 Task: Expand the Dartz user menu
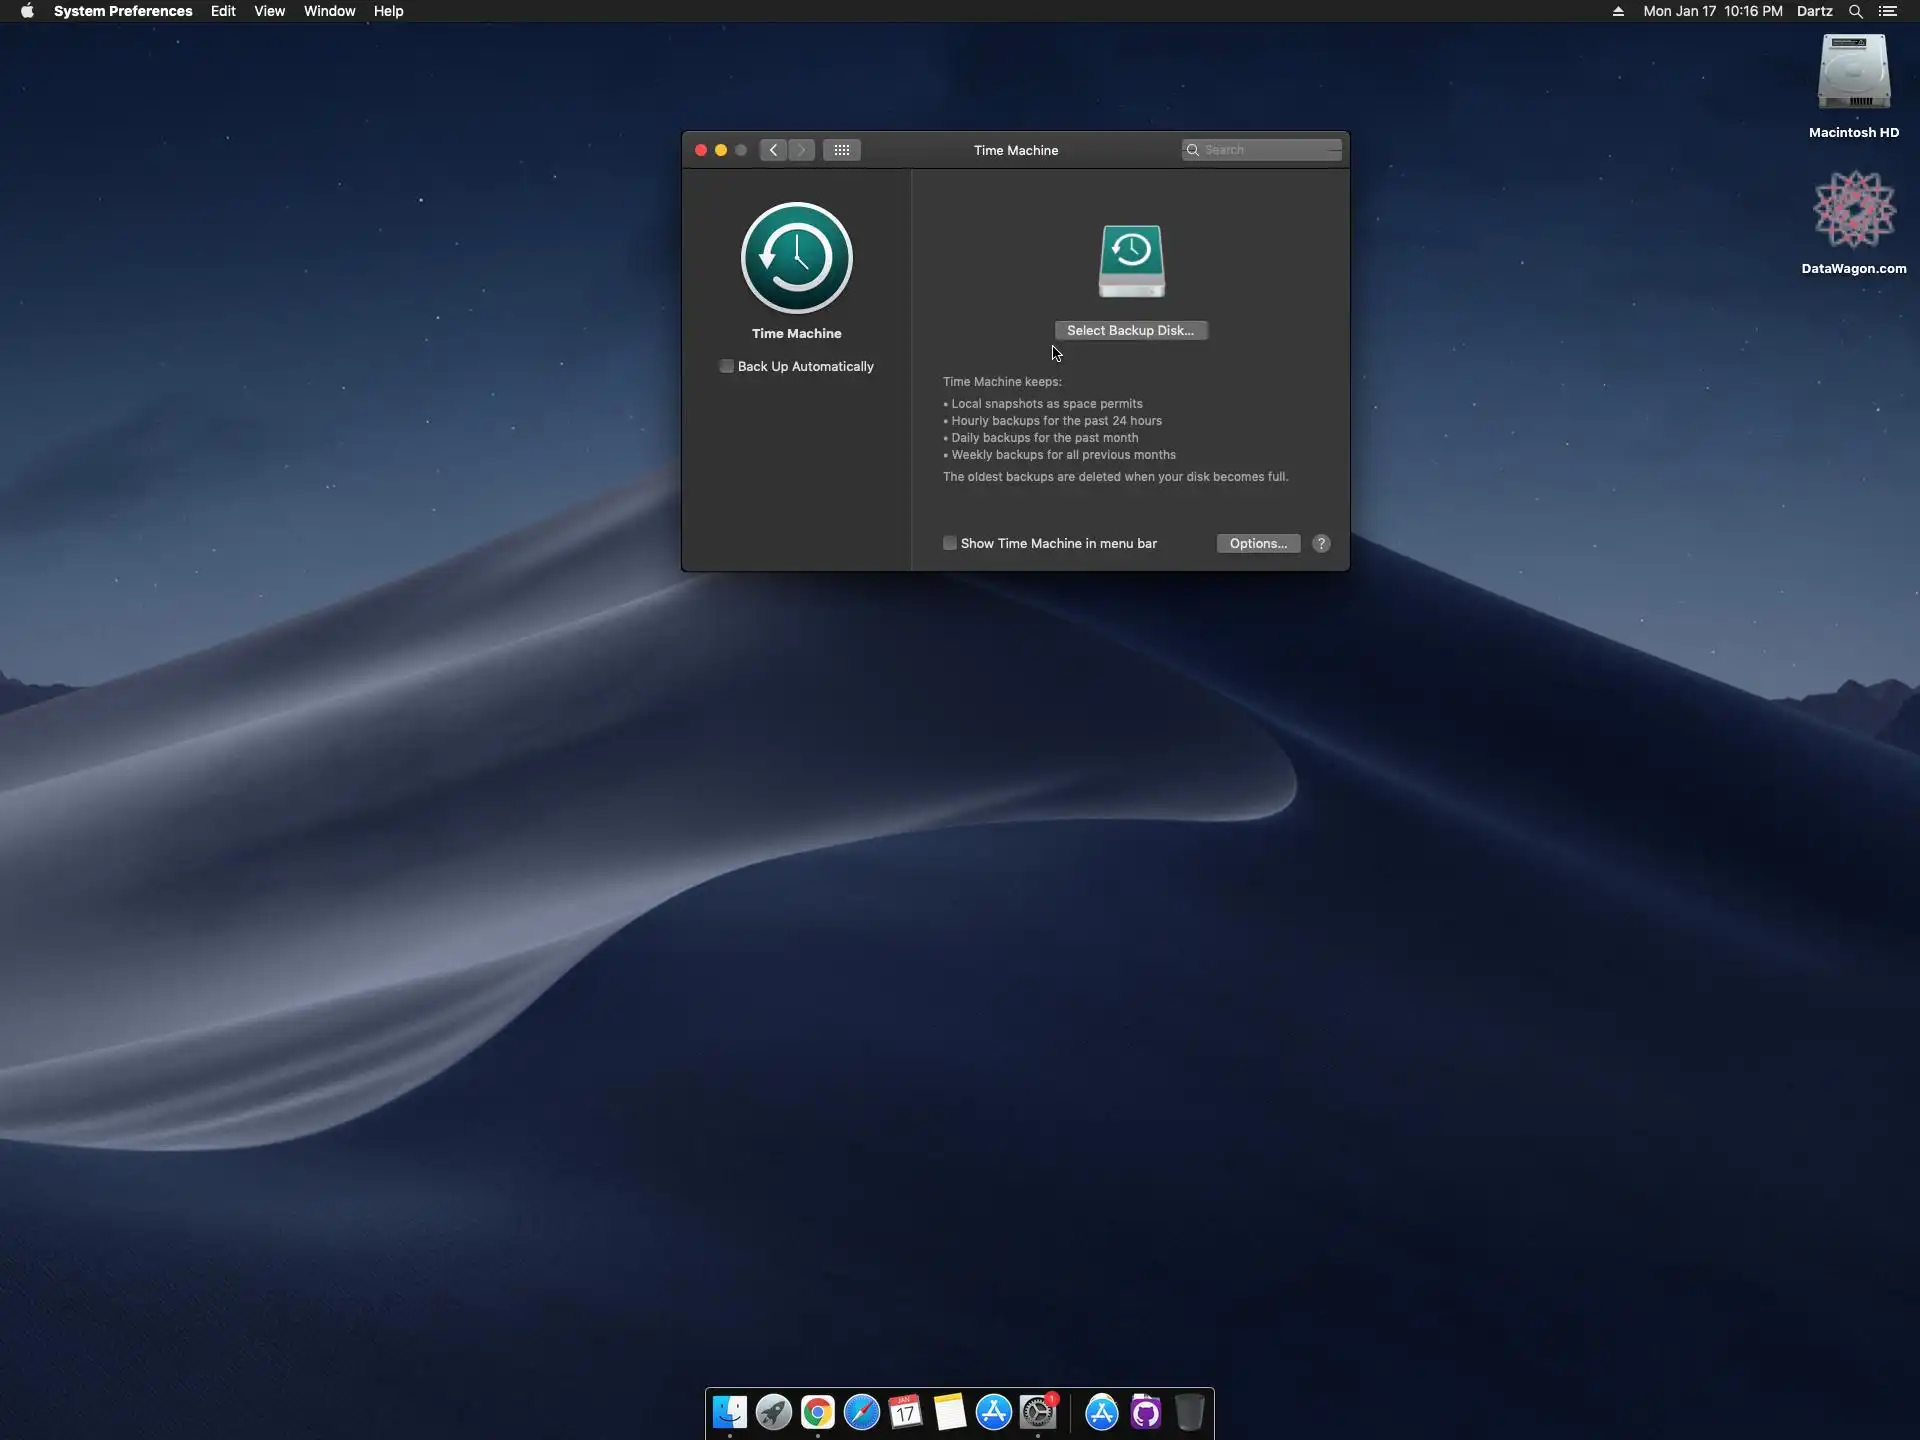tap(1814, 11)
